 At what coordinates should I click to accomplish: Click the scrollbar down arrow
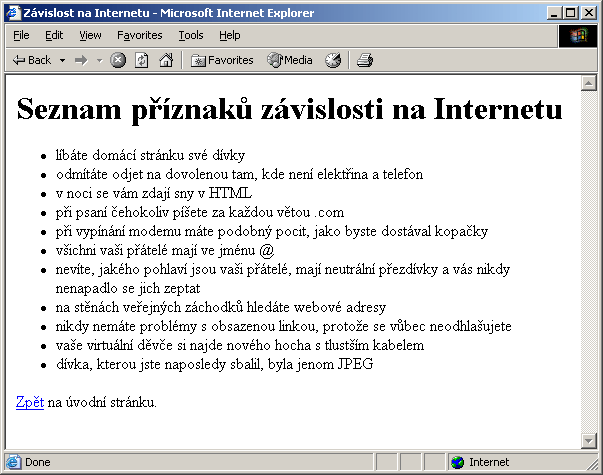pyautogui.click(x=589, y=441)
